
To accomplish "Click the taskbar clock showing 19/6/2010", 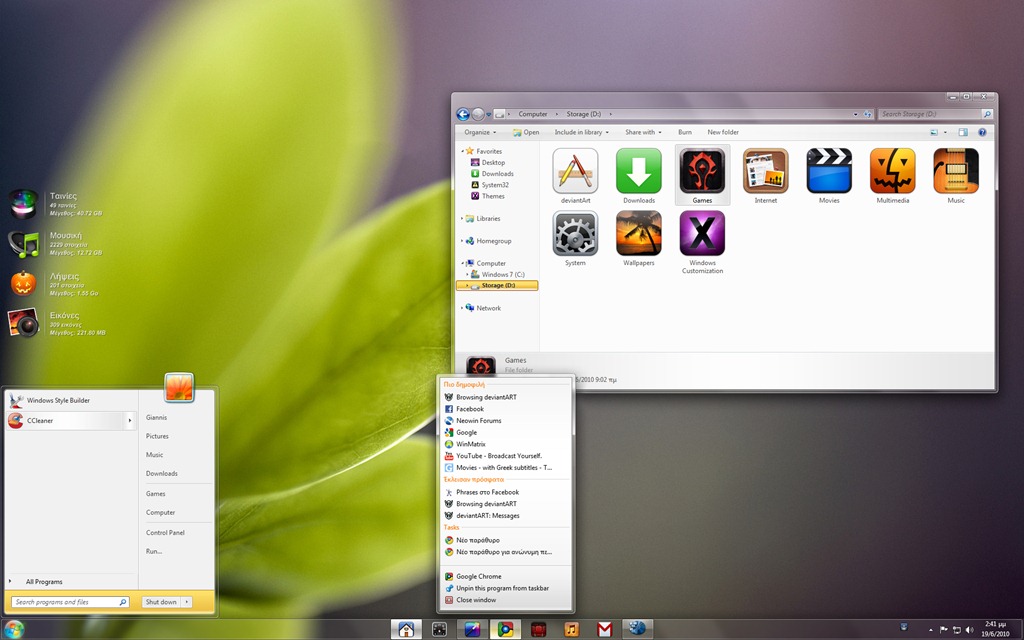I will (x=995, y=629).
